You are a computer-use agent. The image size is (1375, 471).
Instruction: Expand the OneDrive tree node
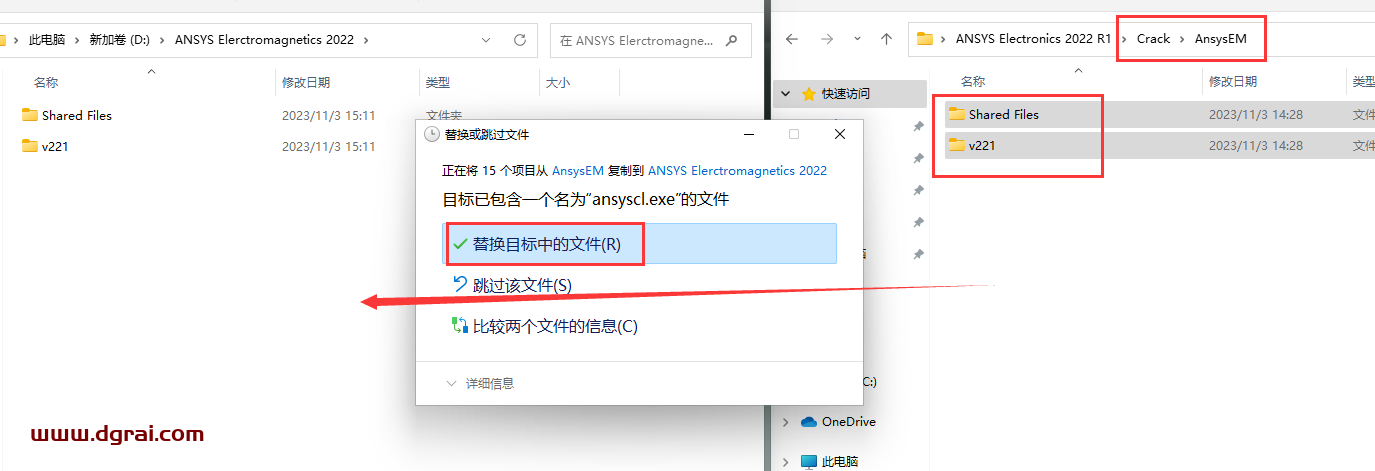click(x=786, y=421)
